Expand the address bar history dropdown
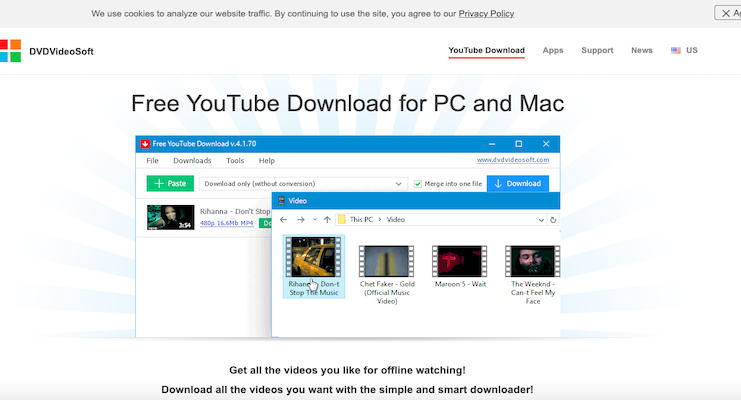 point(541,220)
